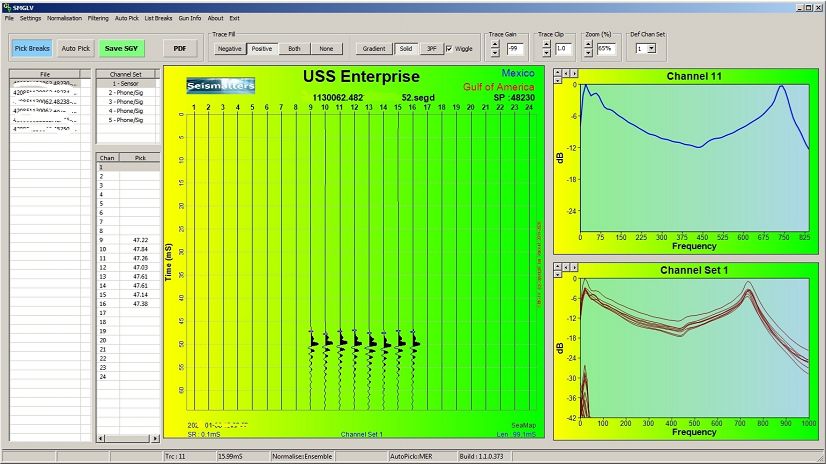The width and height of the screenshot is (826, 464).
Task: Open the Settings menu
Action: 30,18
